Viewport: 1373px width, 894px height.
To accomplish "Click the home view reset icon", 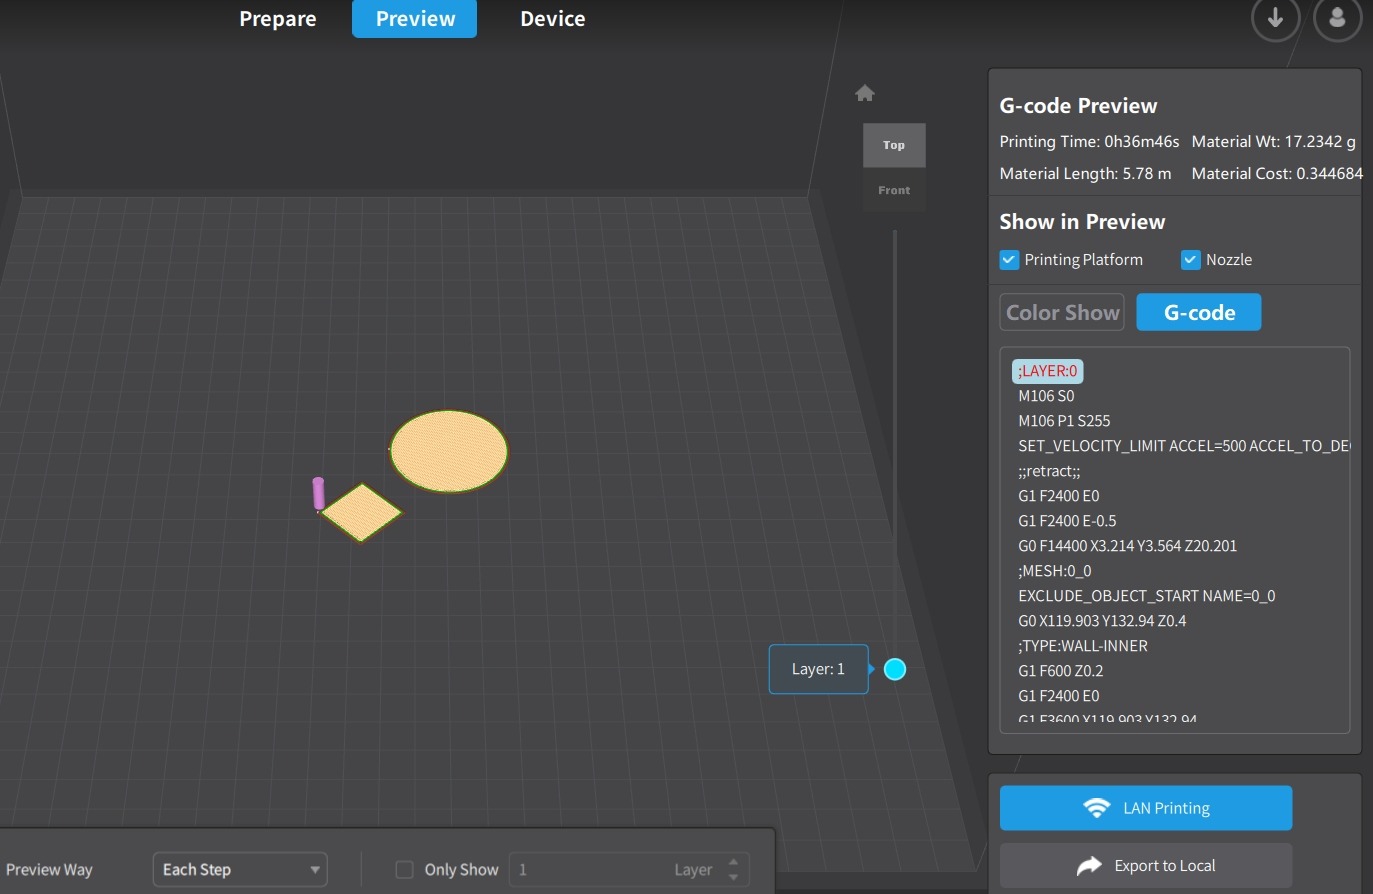I will point(865,93).
